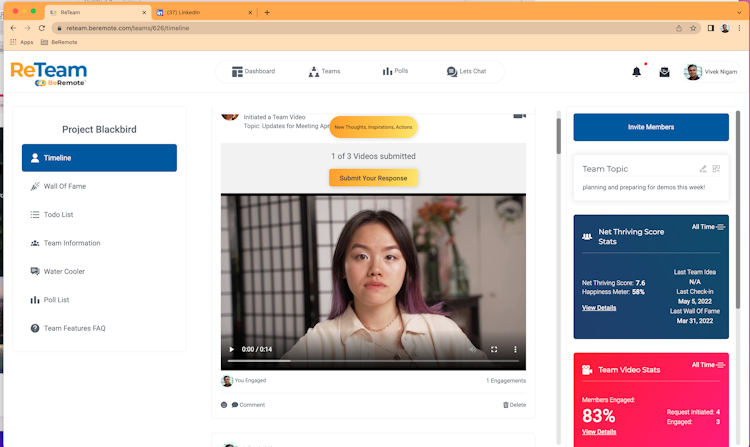Bookmark this page with star icon
Image resolution: width=750 pixels, height=447 pixels.
tap(693, 28)
